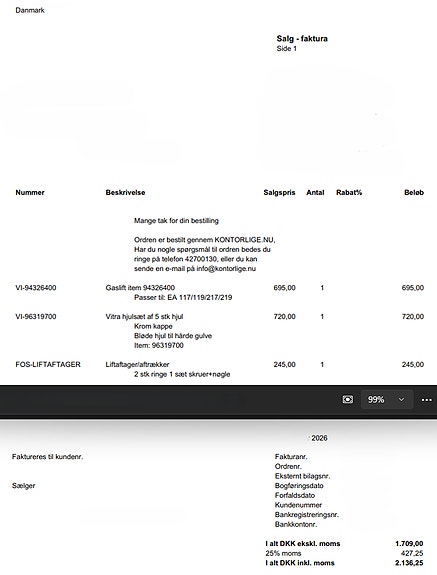Viewport: 437px width, 575px height.
Task: Click the 'Salg - faktura' heading
Action: pos(302,39)
